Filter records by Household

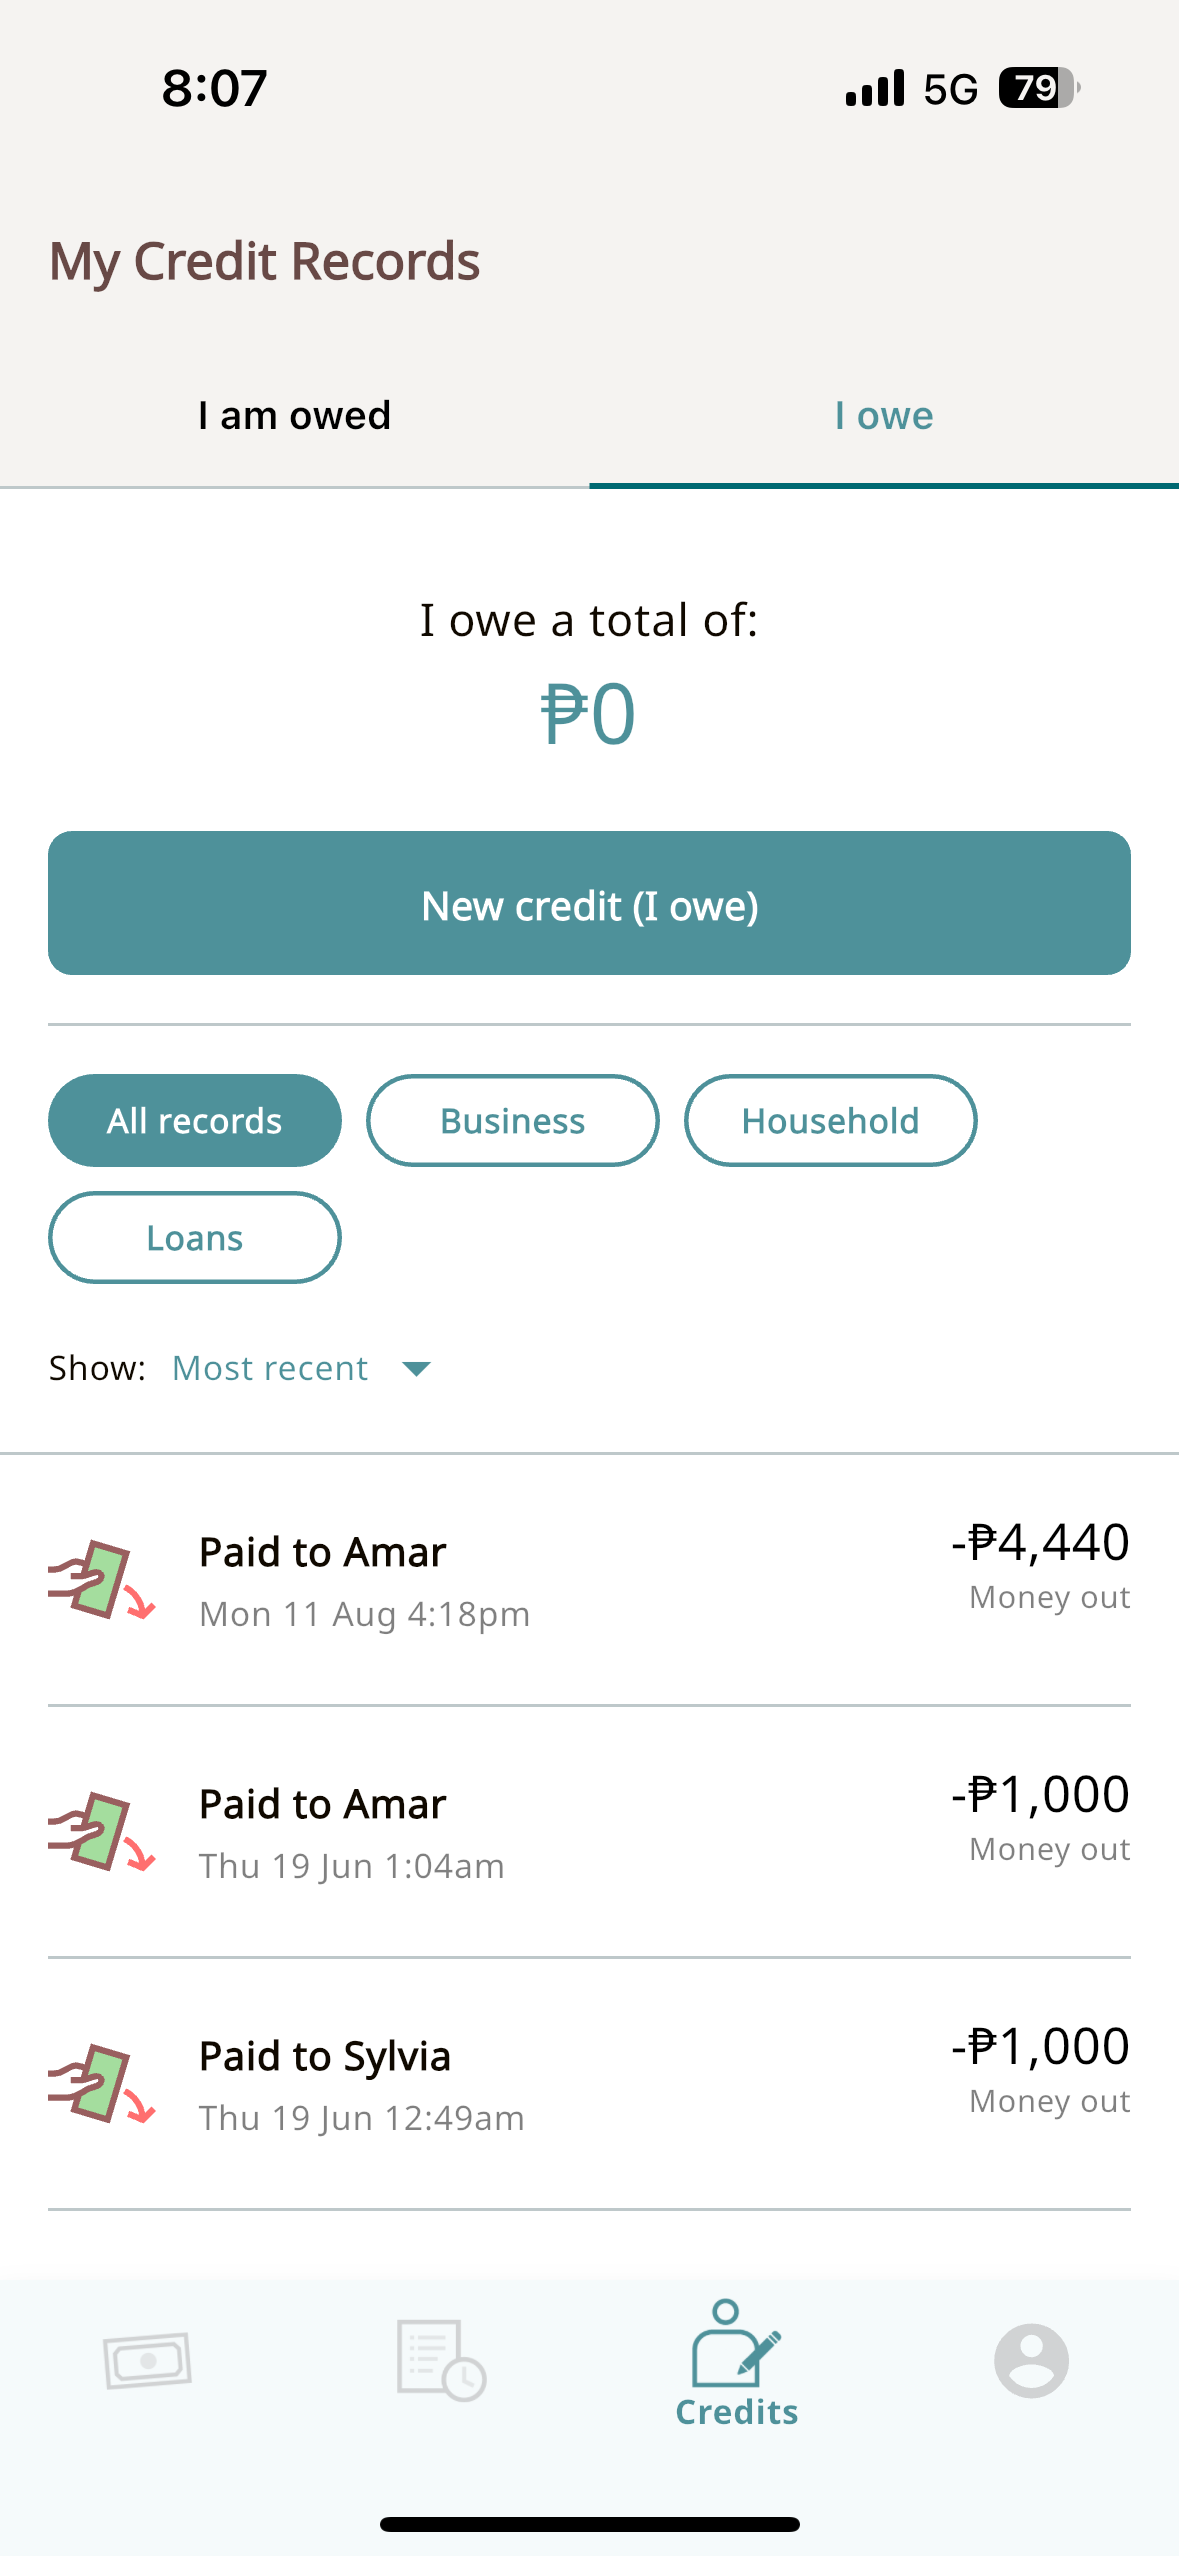[830, 1121]
